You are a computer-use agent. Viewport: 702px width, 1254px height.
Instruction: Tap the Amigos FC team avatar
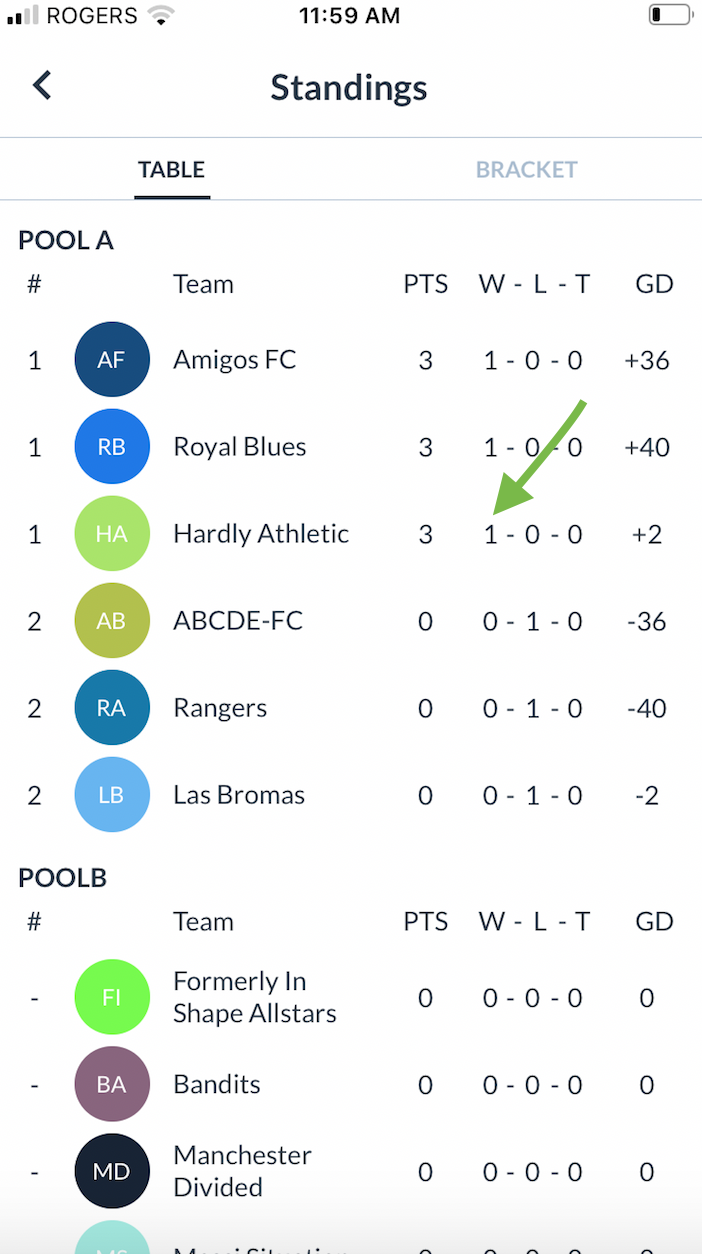coord(112,360)
